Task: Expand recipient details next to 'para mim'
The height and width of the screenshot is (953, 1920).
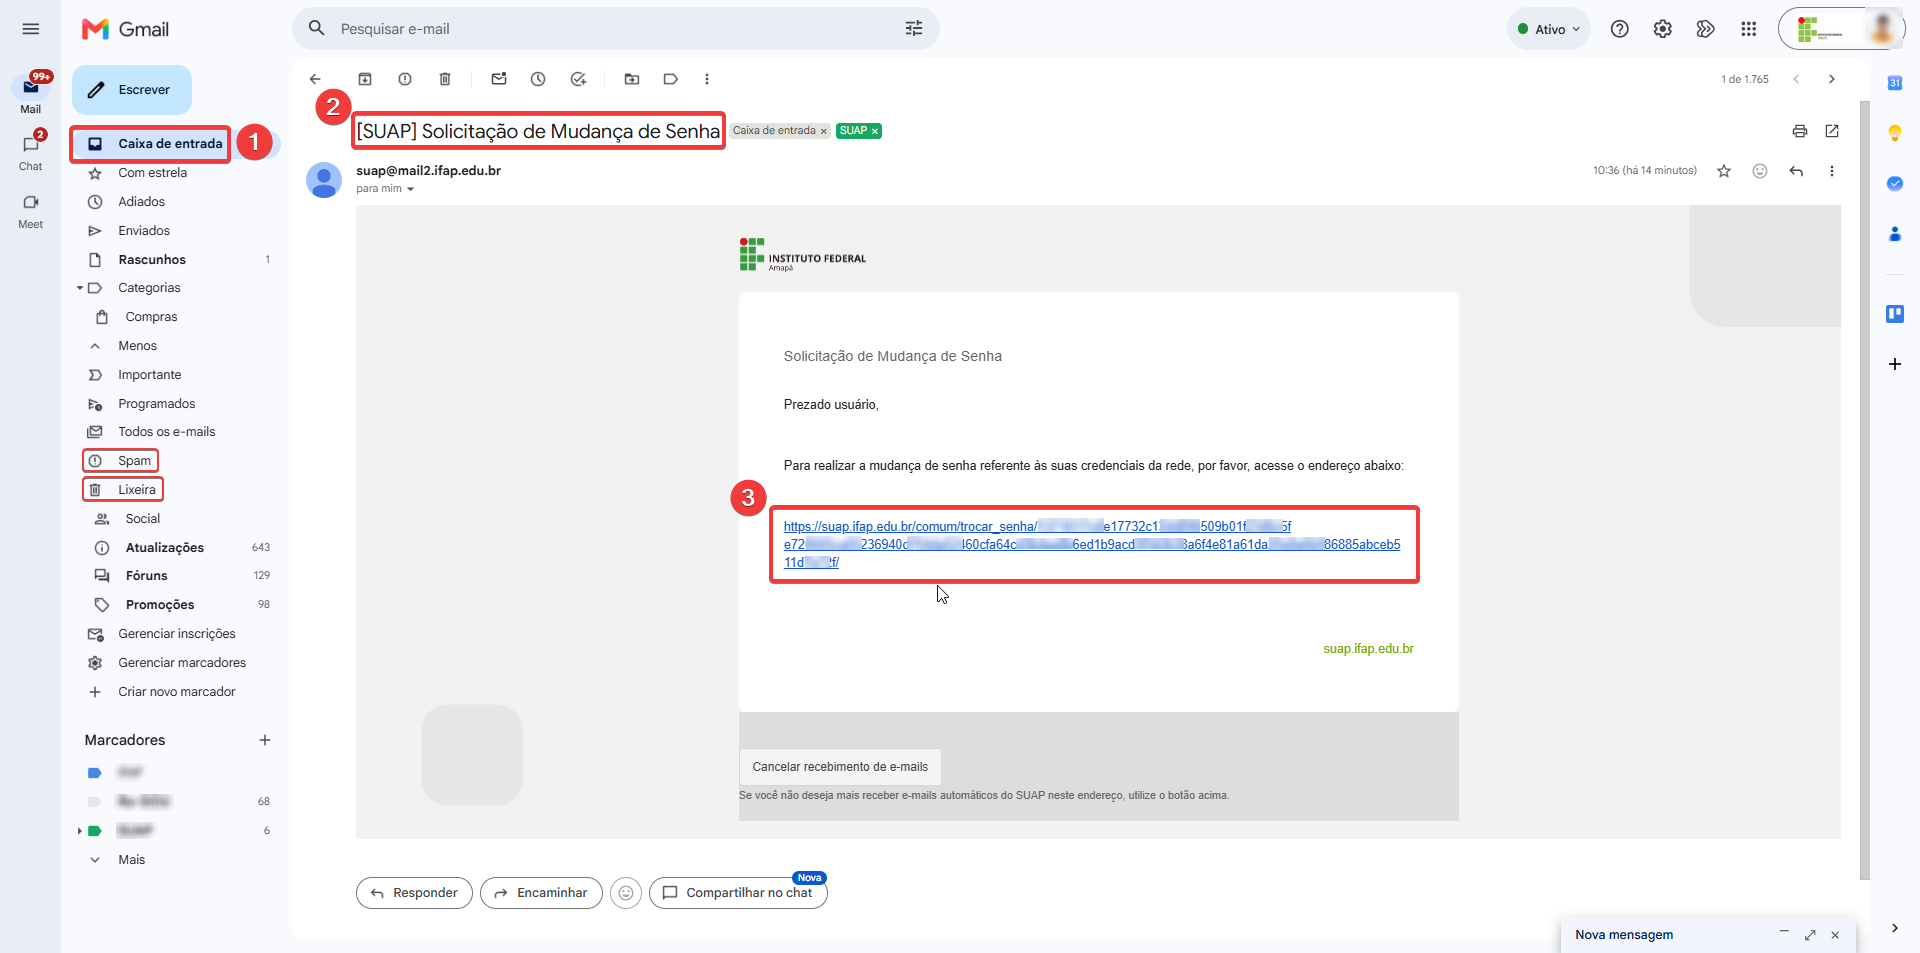Action: [410, 189]
